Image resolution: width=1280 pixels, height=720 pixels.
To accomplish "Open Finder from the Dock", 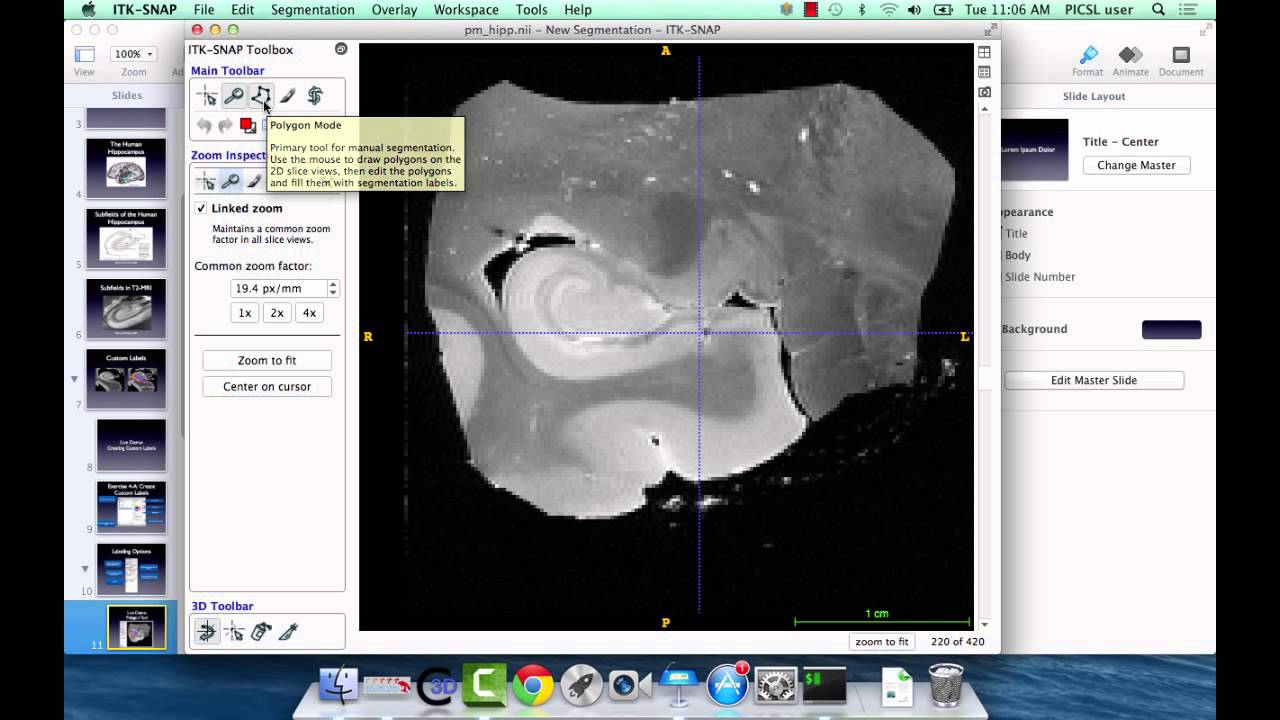I will (339, 685).
